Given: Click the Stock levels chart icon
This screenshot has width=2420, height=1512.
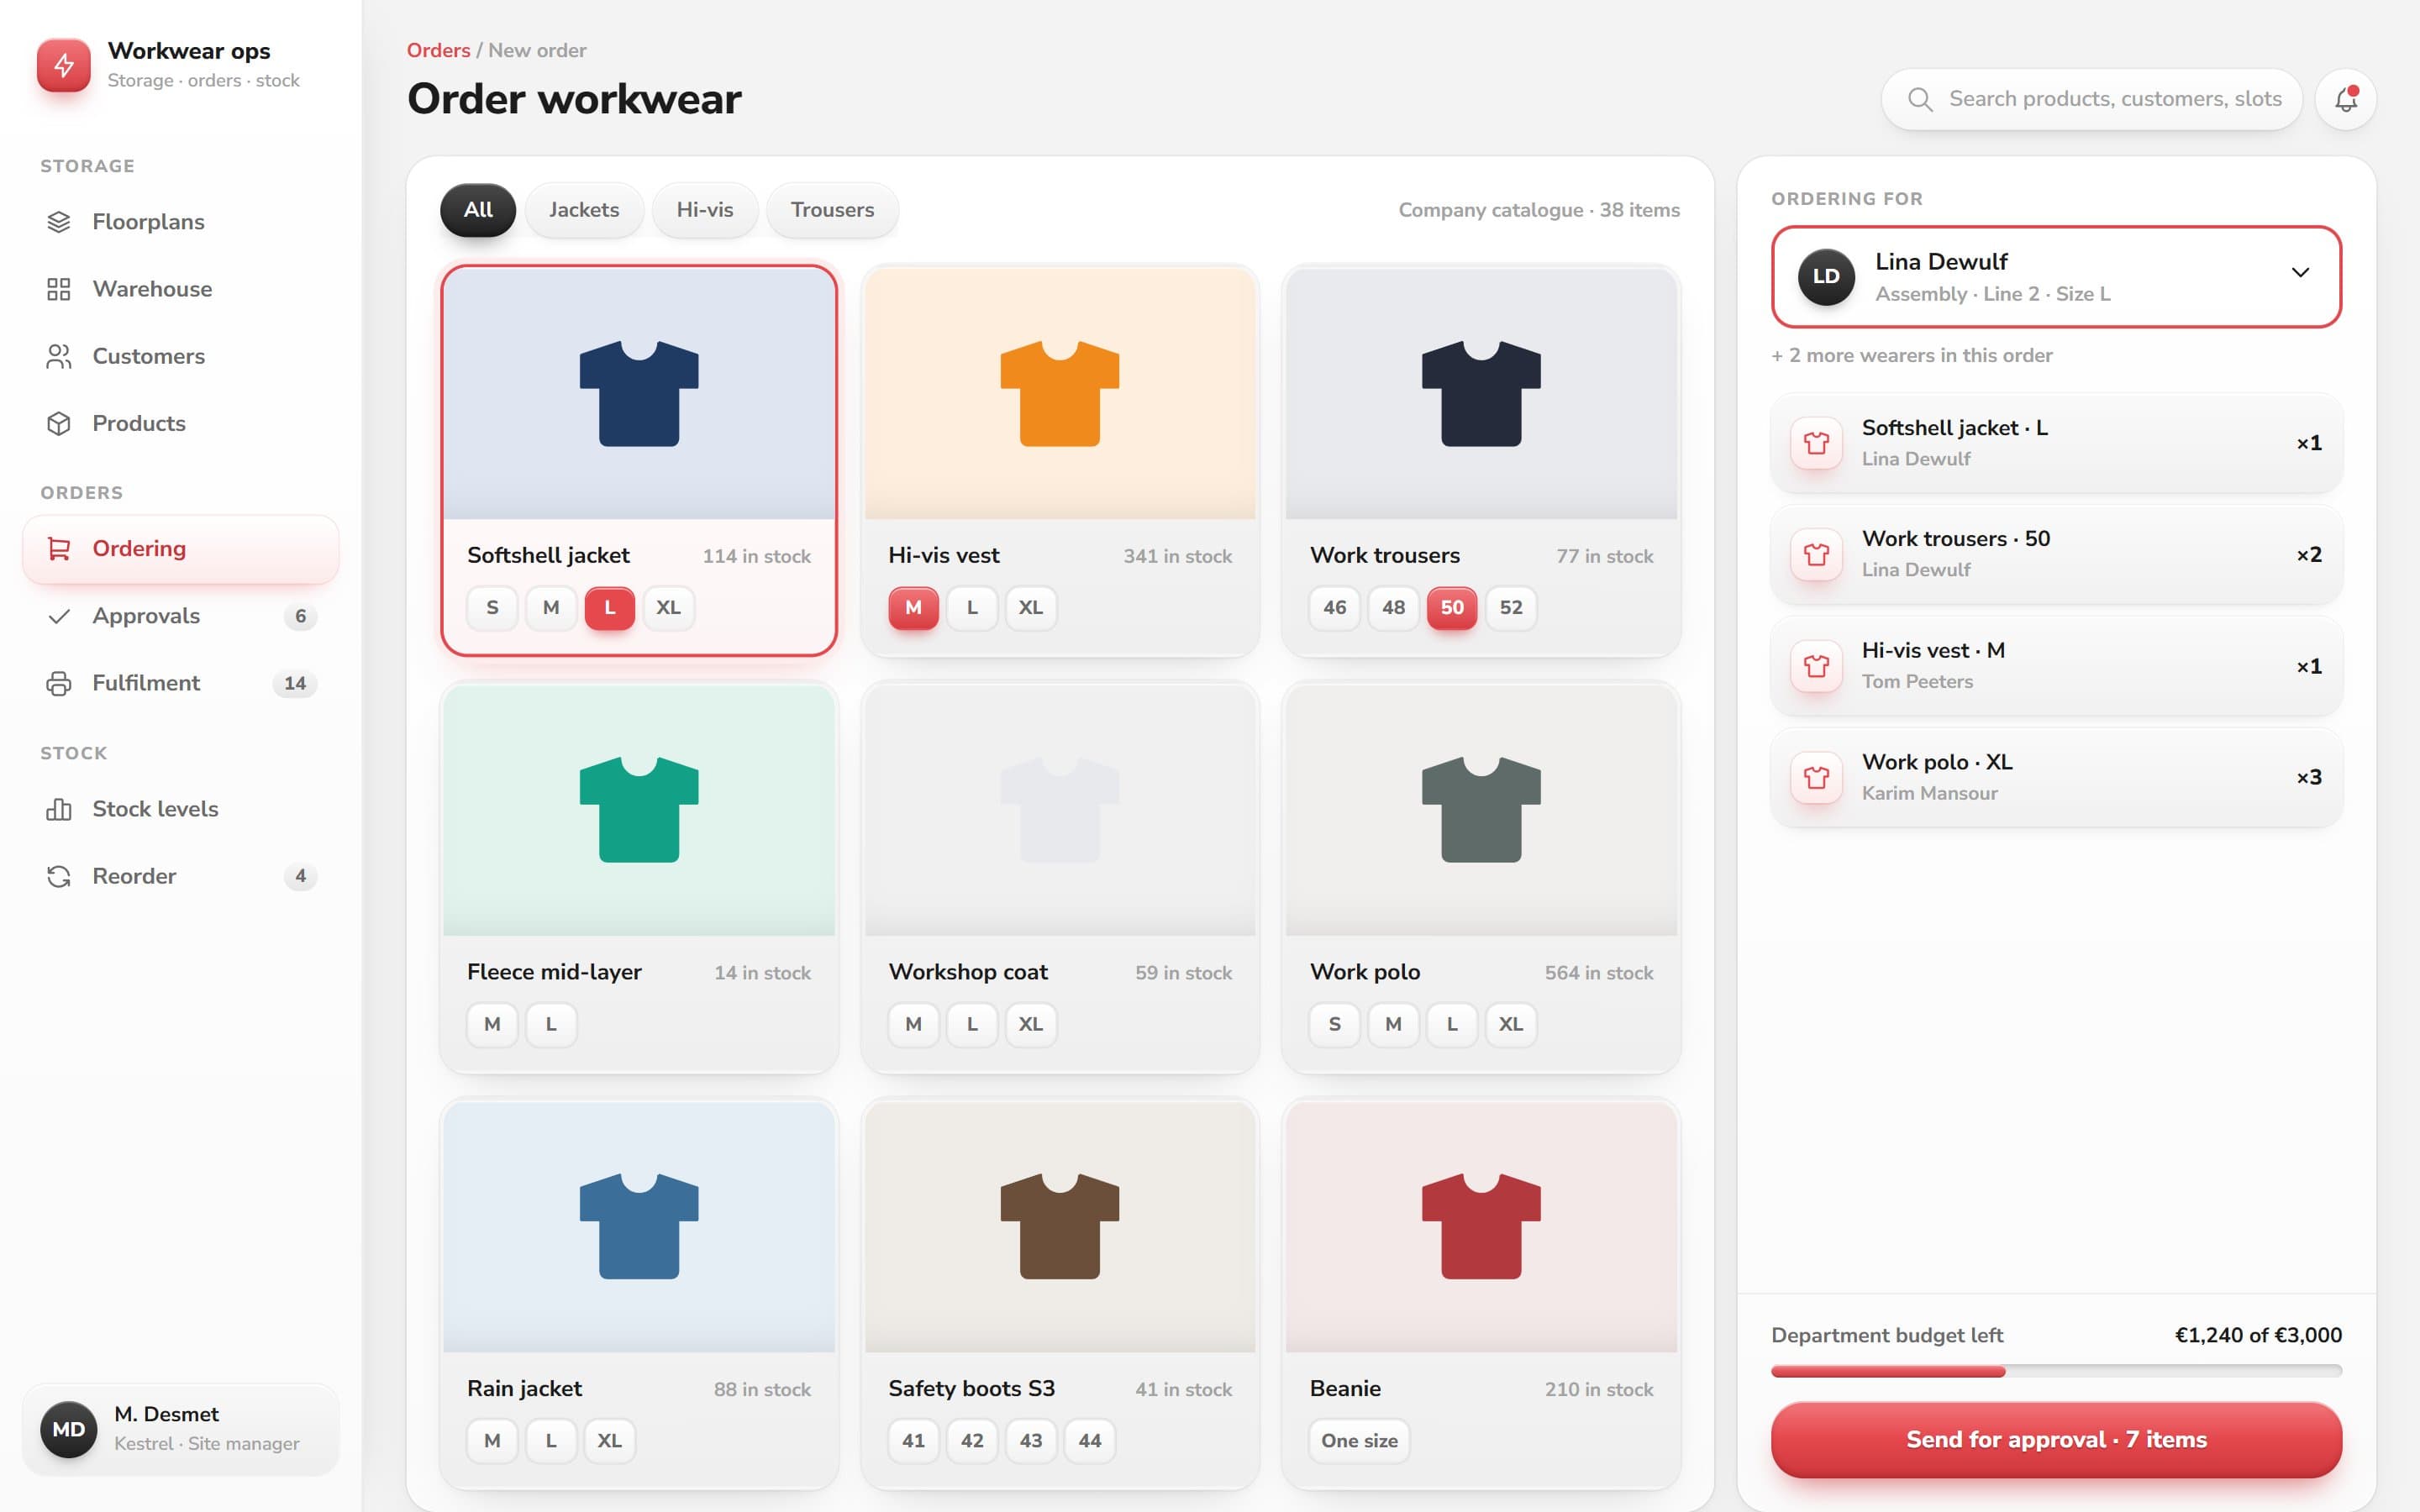Looking at the screenshot, I should (x=59, y=809).
